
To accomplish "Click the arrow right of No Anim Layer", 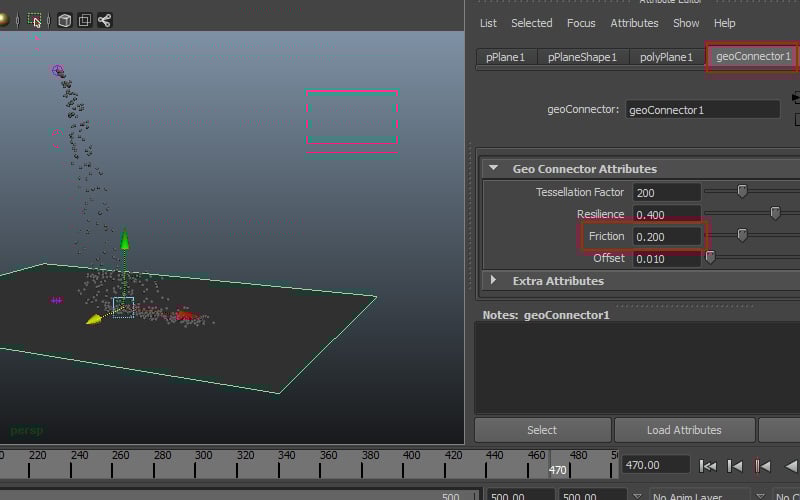I will [760, 495].
